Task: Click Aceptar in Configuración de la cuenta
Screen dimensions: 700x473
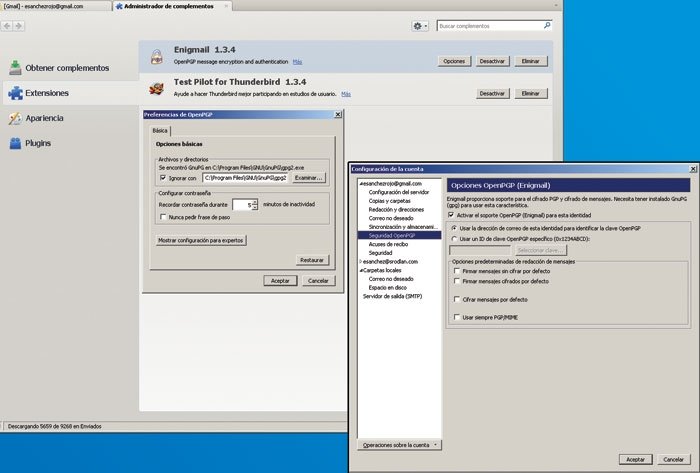Action: (x=636, y=459)
